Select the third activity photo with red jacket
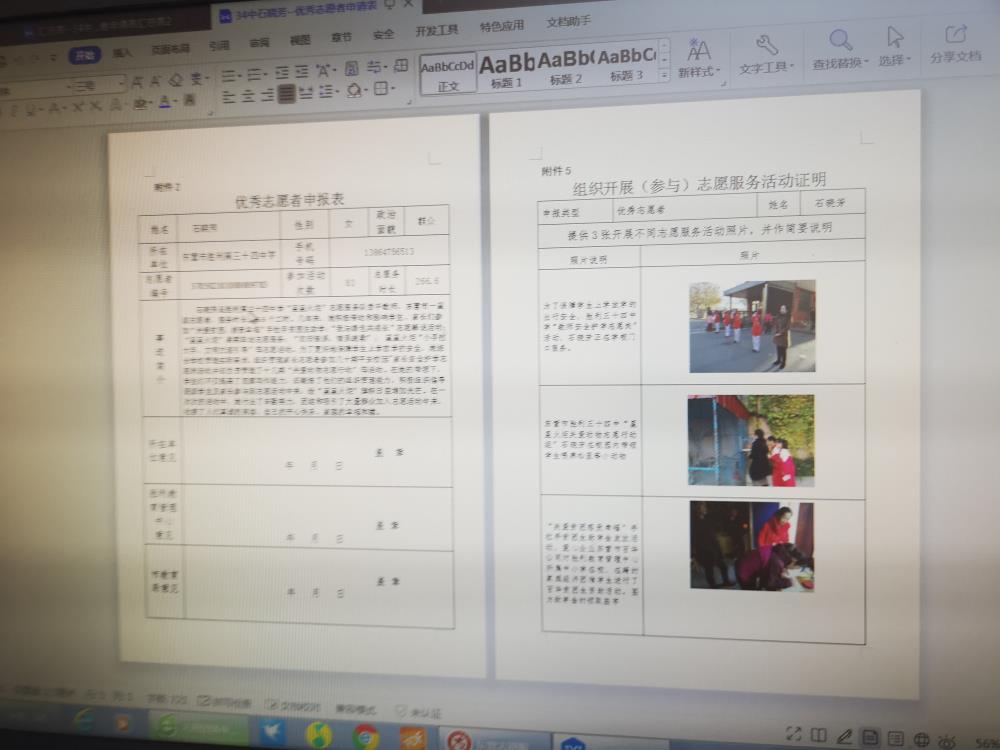The height and width of the screenshot is (750, 1000). click(752, 546)
